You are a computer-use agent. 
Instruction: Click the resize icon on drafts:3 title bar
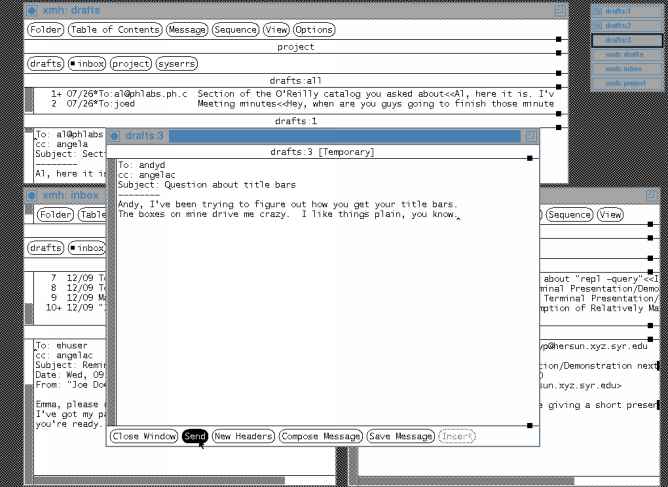point(530,135)
